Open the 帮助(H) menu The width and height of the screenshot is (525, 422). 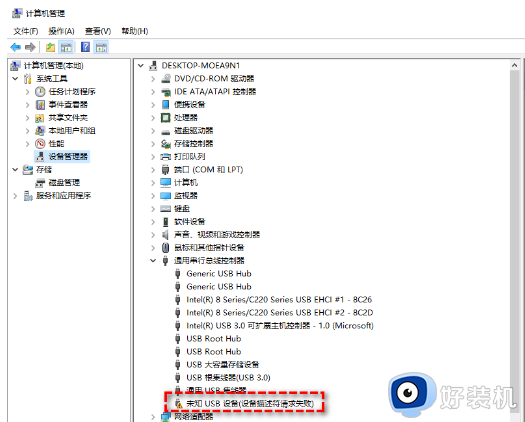[135, 31]
